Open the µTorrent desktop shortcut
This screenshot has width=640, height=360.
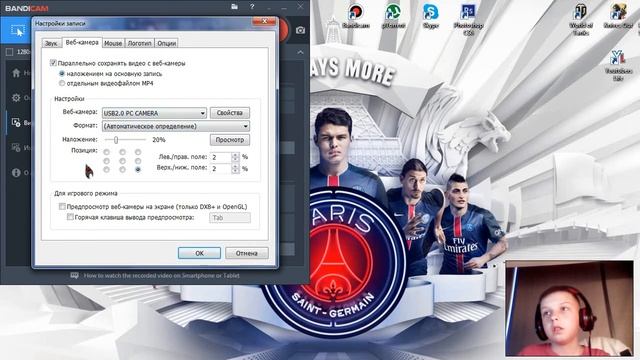point(393,16)
